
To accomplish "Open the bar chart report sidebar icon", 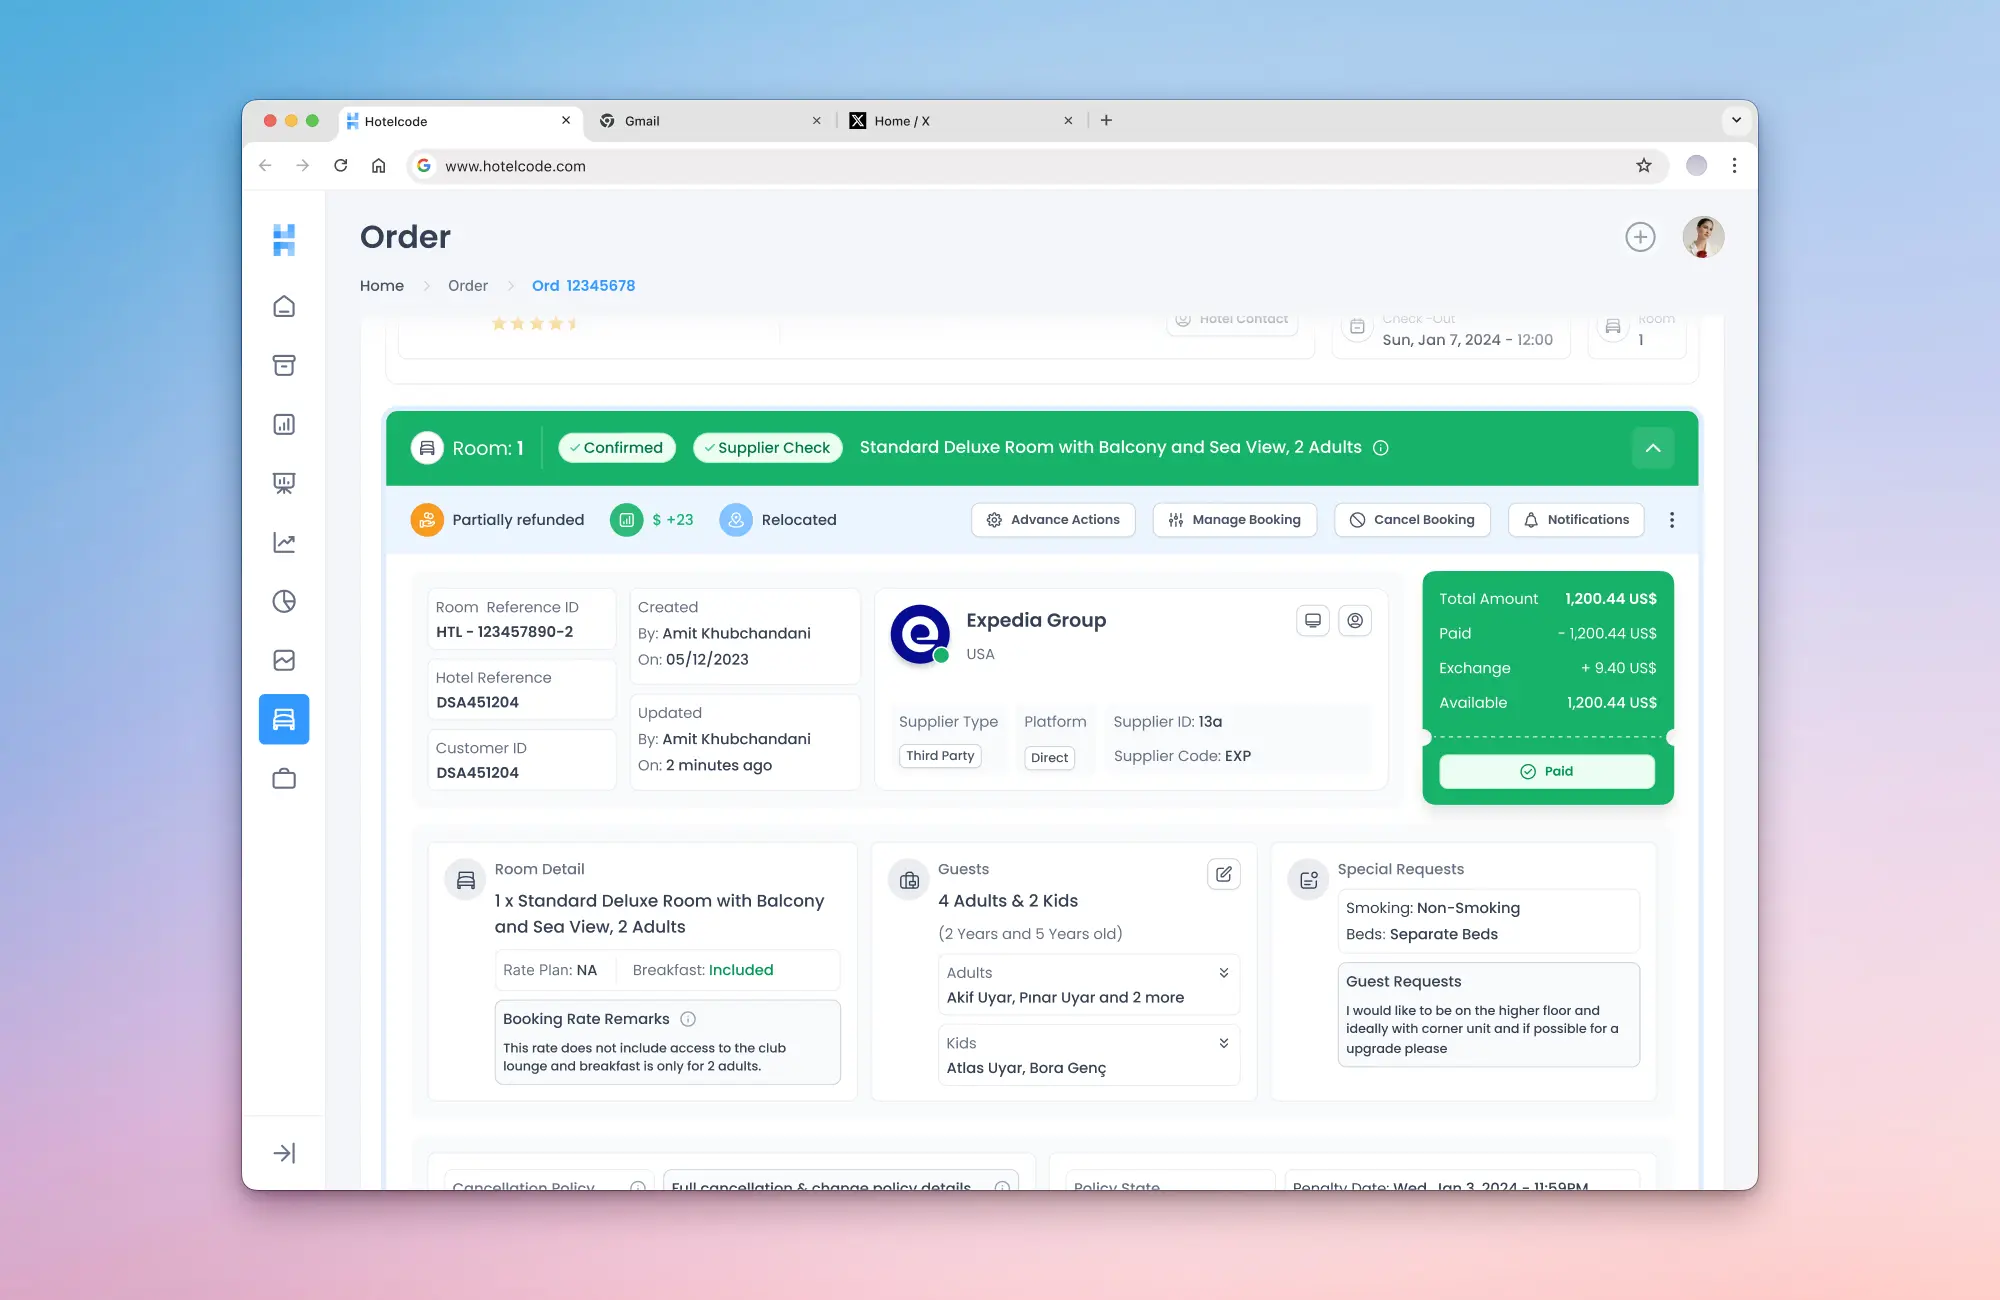I will point(284,424).
